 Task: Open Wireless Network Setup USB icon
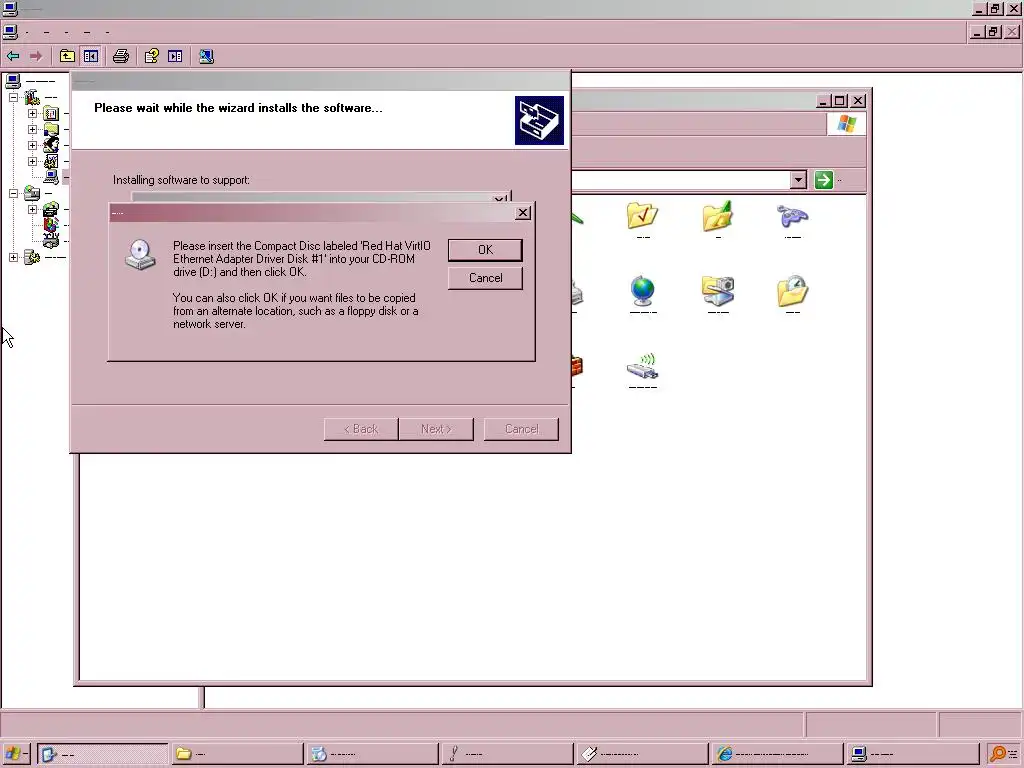click(x=643, y=367)
